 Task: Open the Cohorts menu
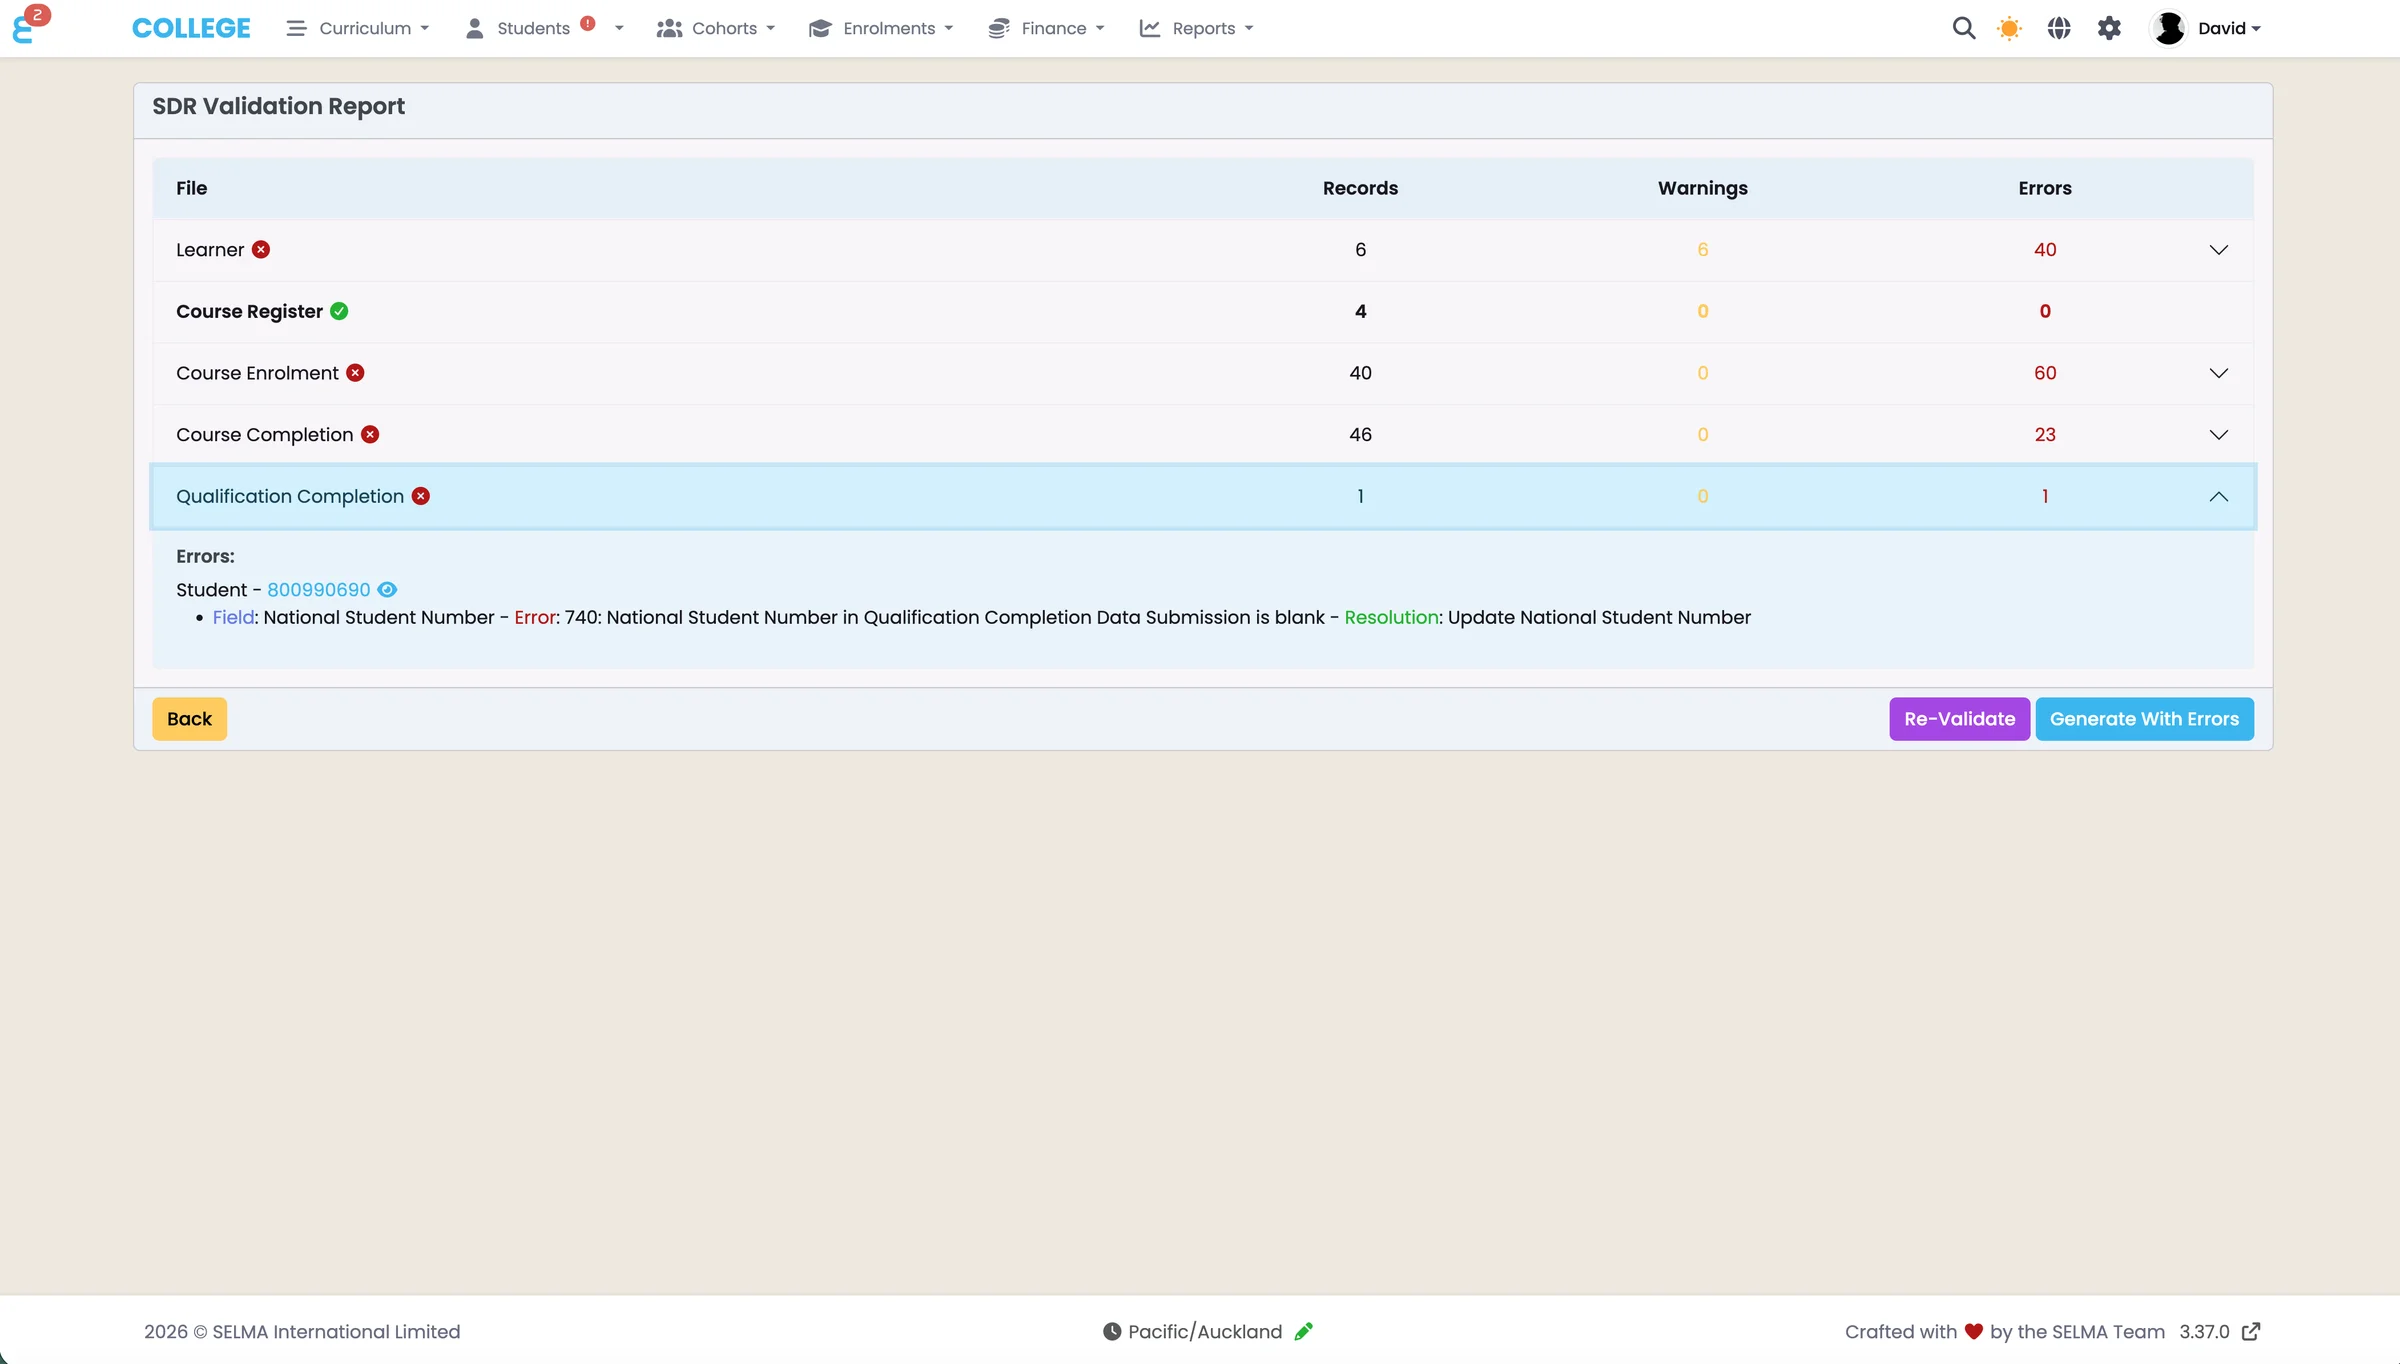click(716, 28)
